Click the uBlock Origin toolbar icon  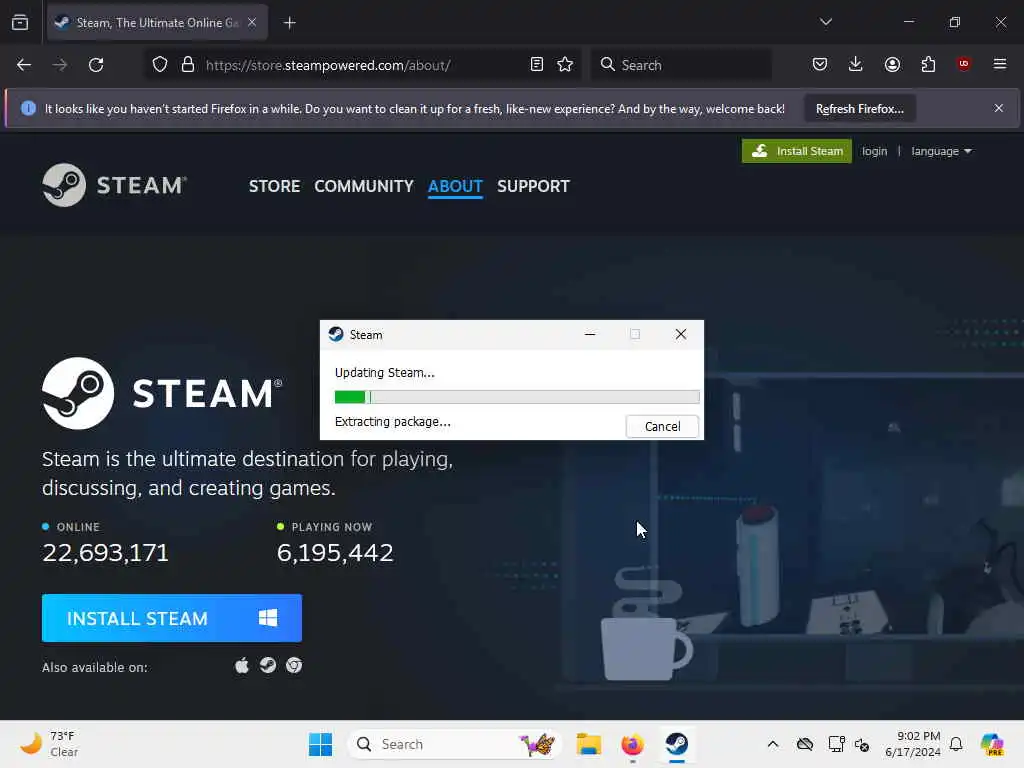[x=963, y=64]
